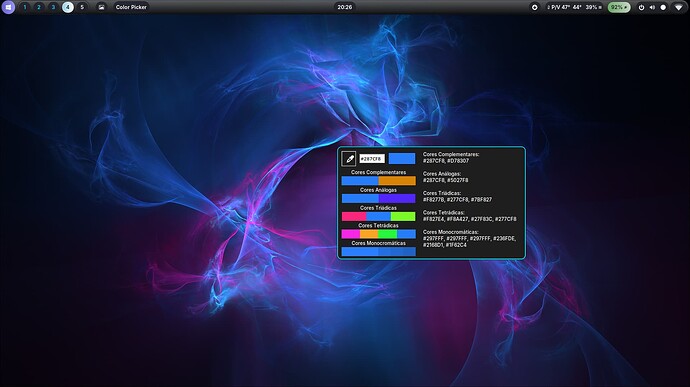Viewport: 690px width, 387px height.
Task: Open the Wi-Fi network icon
Action: click(x=679, y=7)
